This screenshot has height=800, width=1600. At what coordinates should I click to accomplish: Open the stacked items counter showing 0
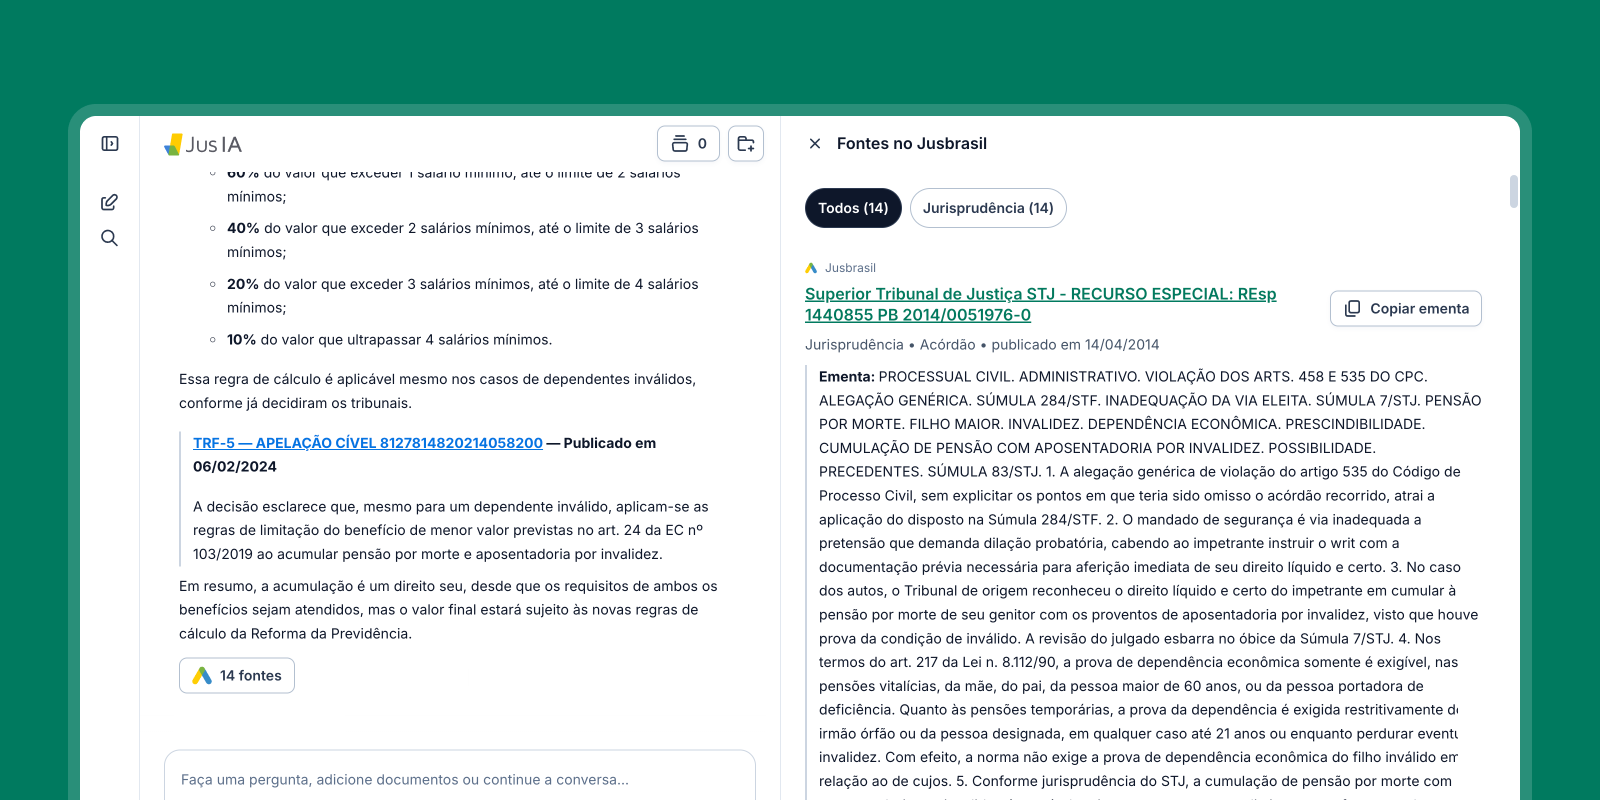pyautogui.click(x=688, y=144)
